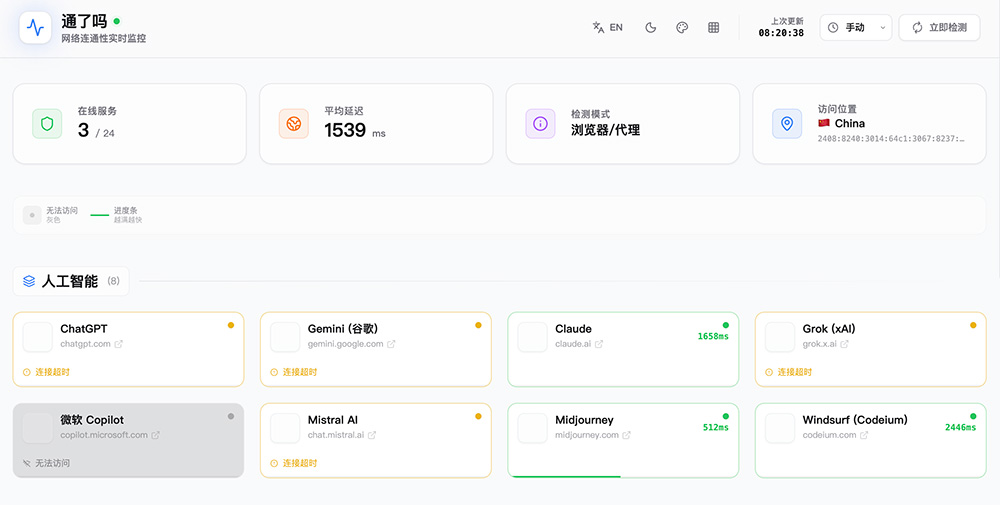Click the ChatGPT 连接超时 warning icon
1000x505 pixels.
[x=27, y=372]
